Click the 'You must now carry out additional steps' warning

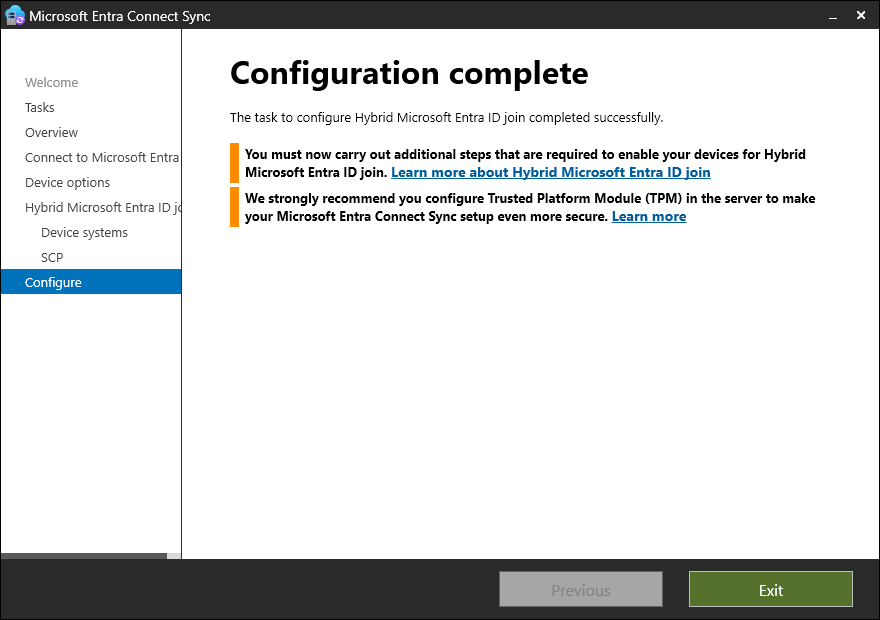525,163
